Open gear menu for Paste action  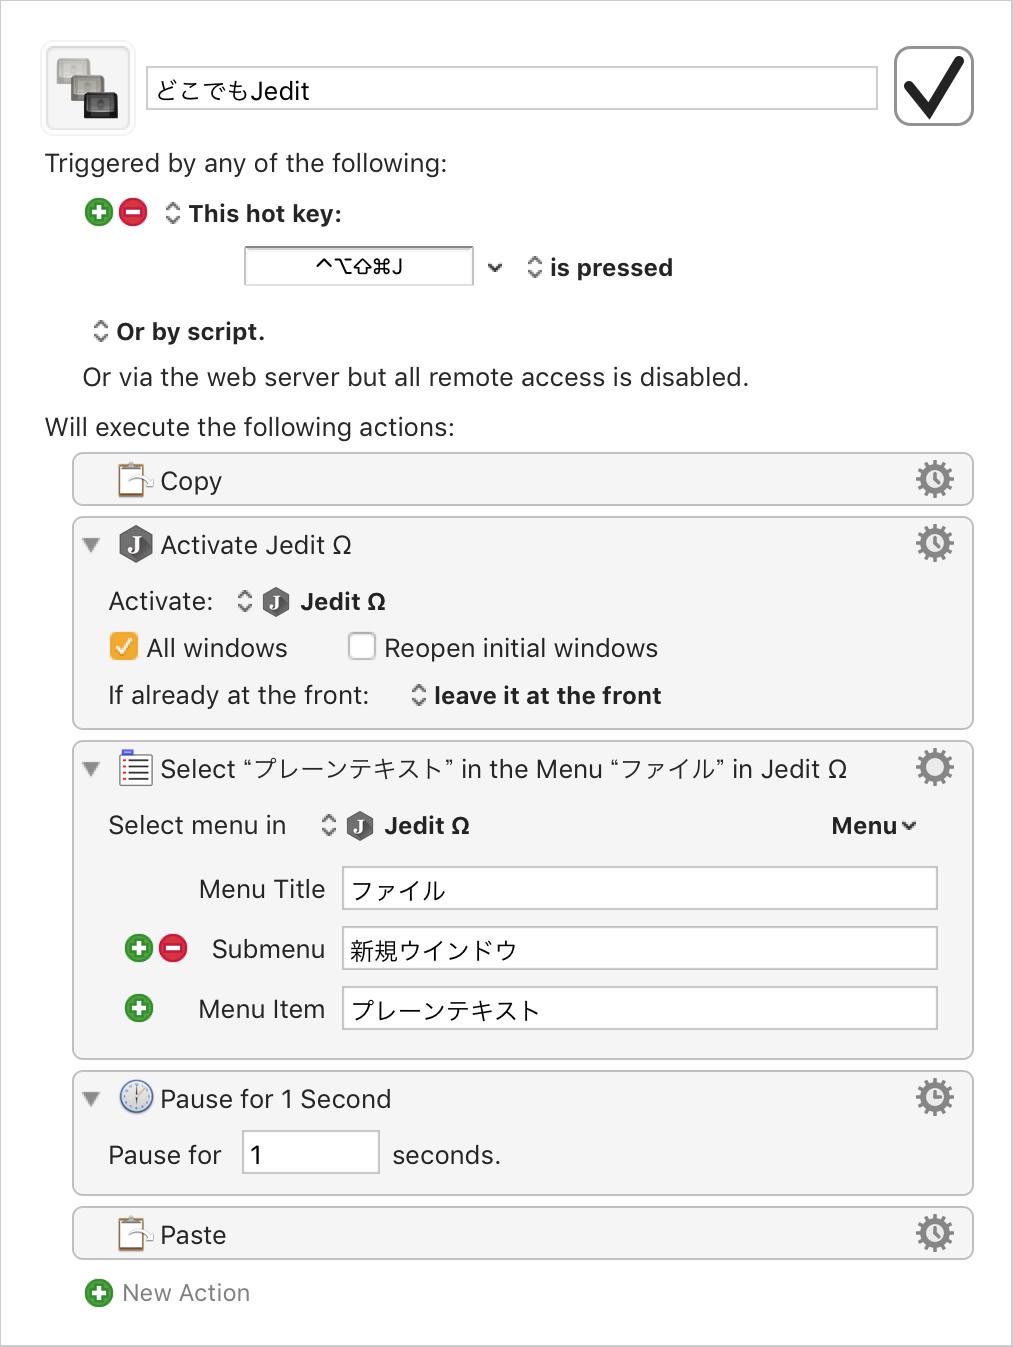point(935,1234)
